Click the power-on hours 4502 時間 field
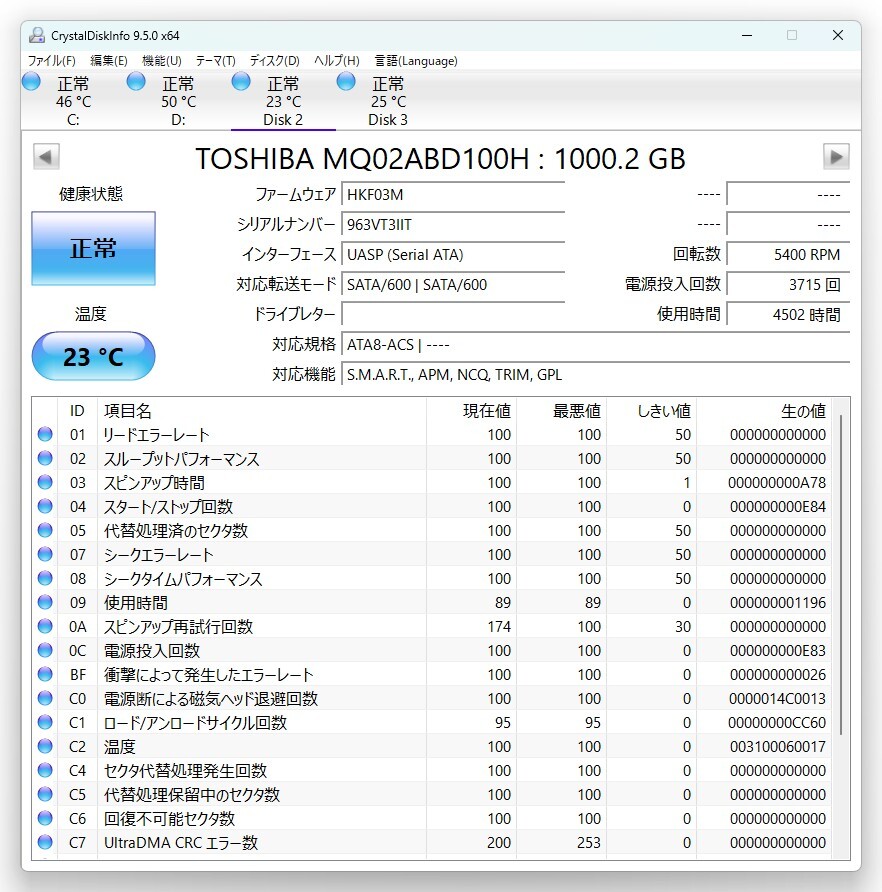This screenshot has height=892, width=882. pos(788,314)
